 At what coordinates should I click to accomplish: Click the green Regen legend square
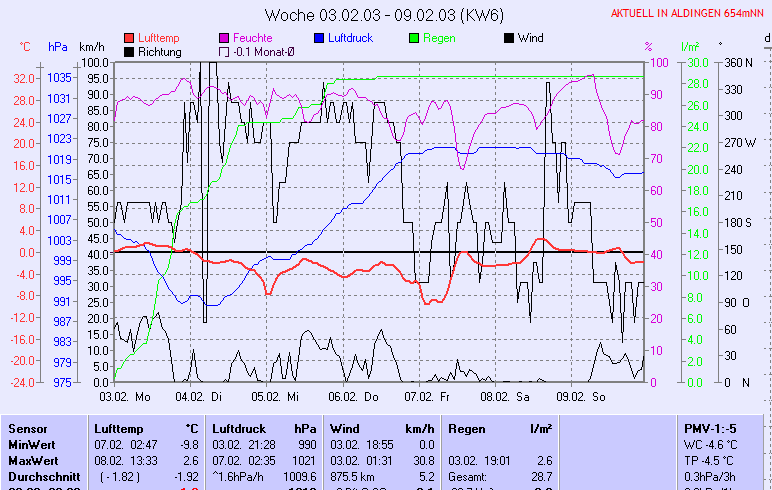(416, 38)
